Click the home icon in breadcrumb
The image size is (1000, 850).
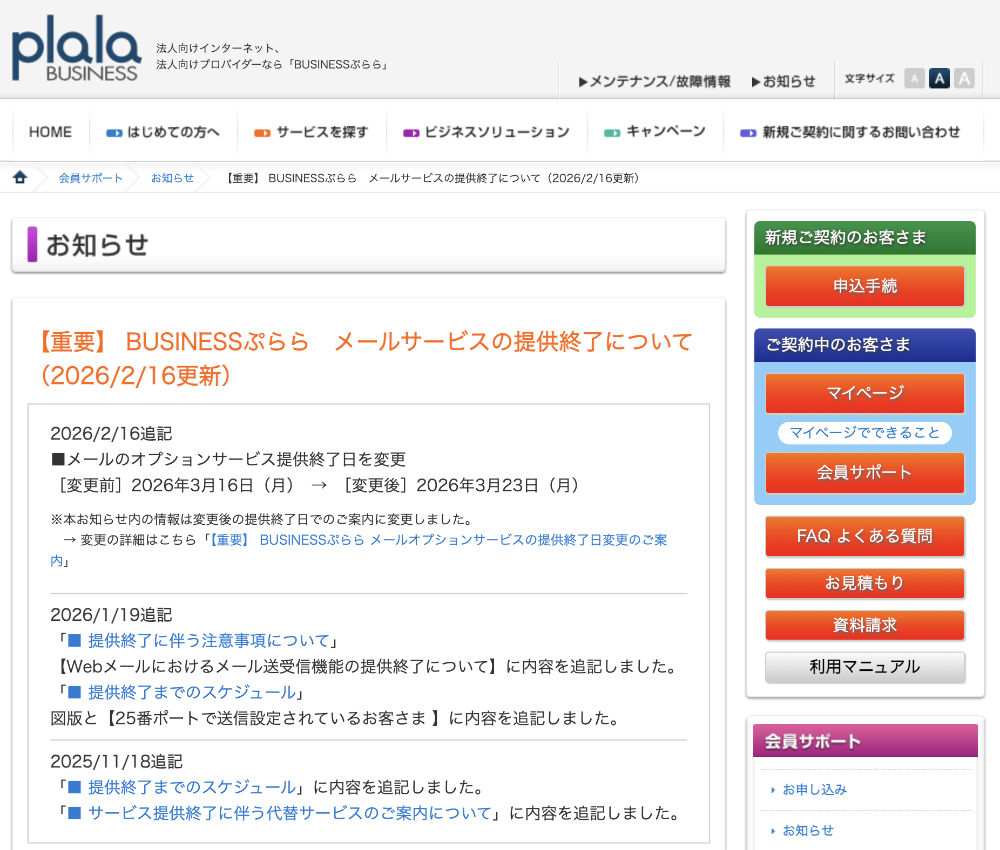pyautogui.click(x=20, y=178)
